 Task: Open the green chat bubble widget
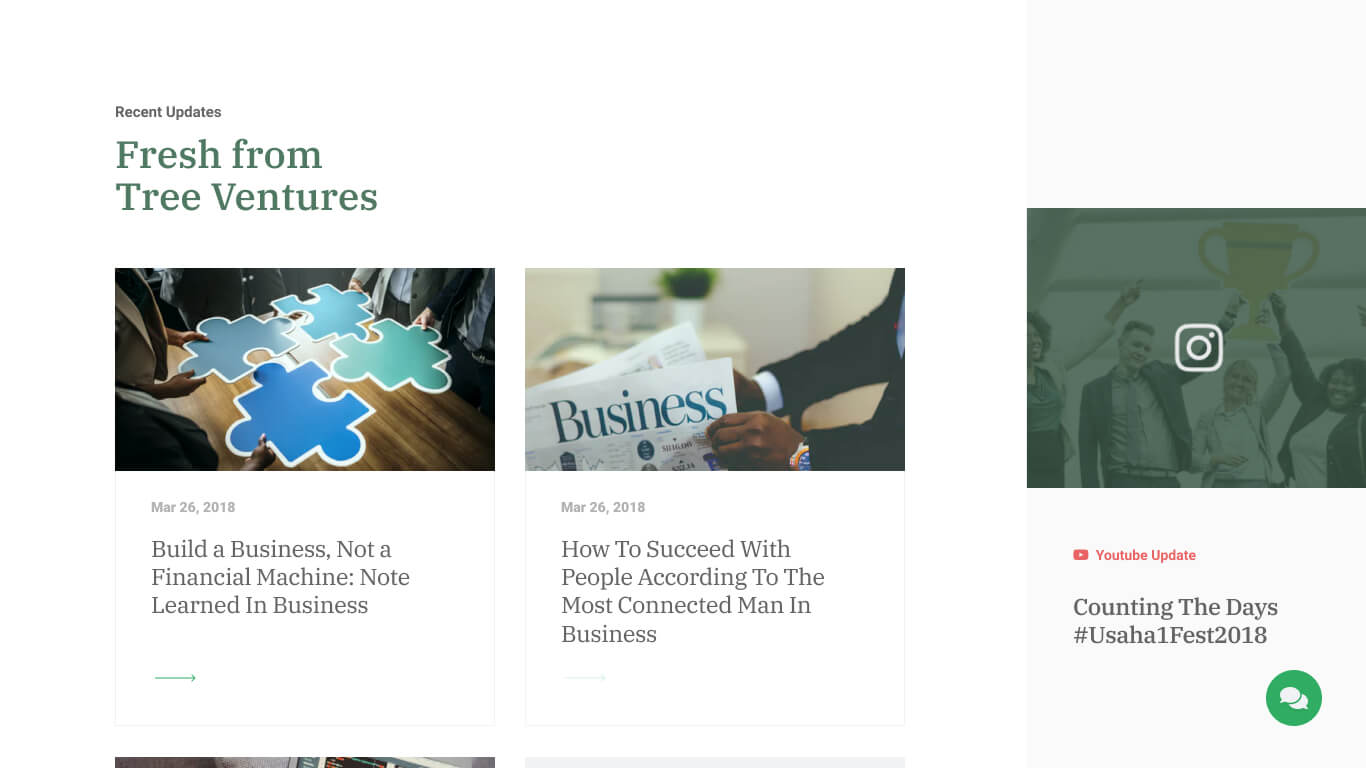click(x=1293, y=698)
